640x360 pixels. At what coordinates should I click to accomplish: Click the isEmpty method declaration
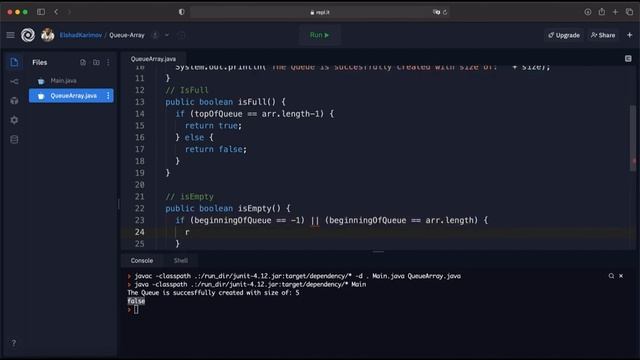pyautogui.click(x=228, y=208)
